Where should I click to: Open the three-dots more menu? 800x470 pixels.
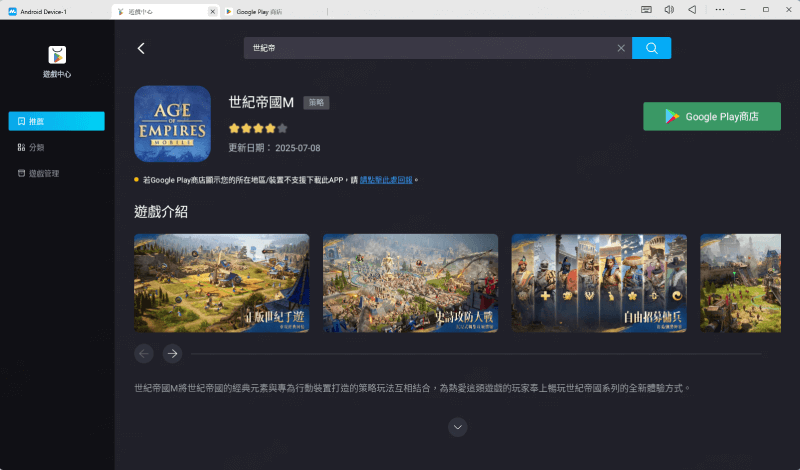pos(719,9)
